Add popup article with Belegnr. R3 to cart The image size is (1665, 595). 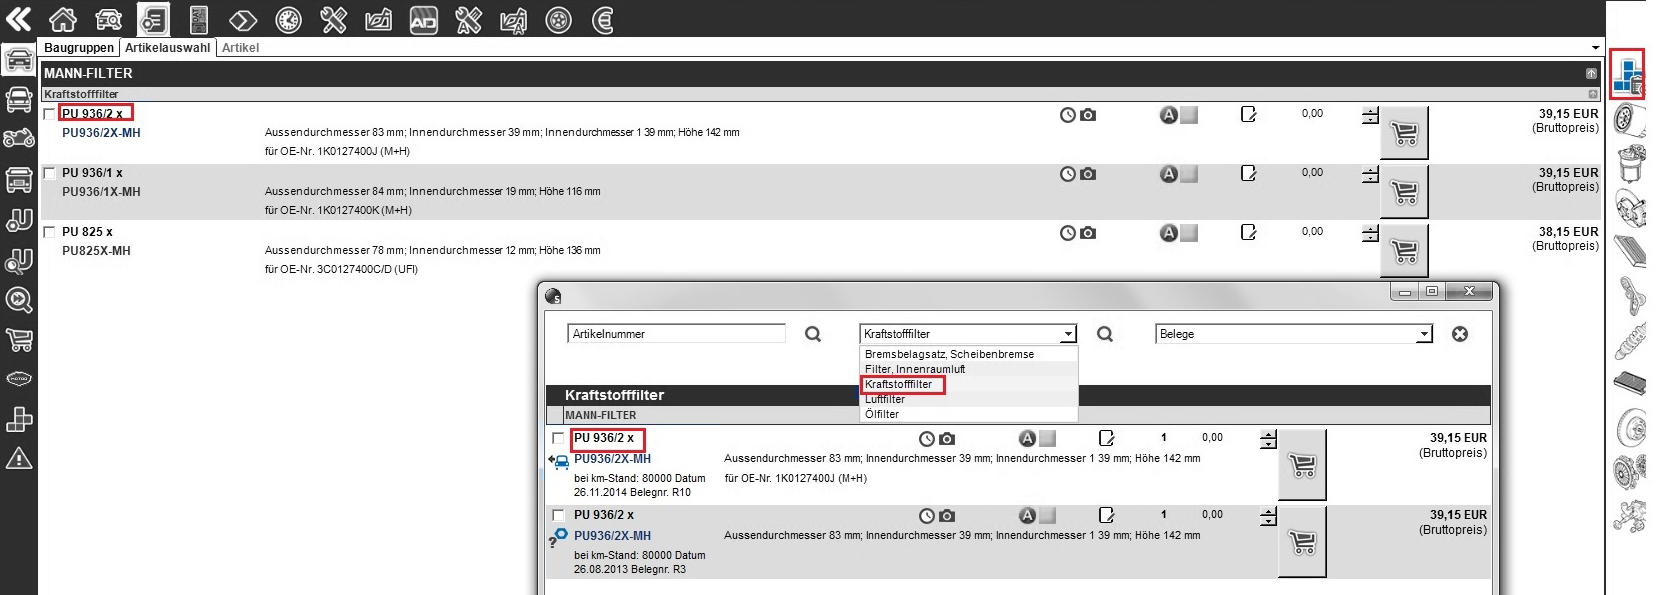click(x=1302, y=541)
